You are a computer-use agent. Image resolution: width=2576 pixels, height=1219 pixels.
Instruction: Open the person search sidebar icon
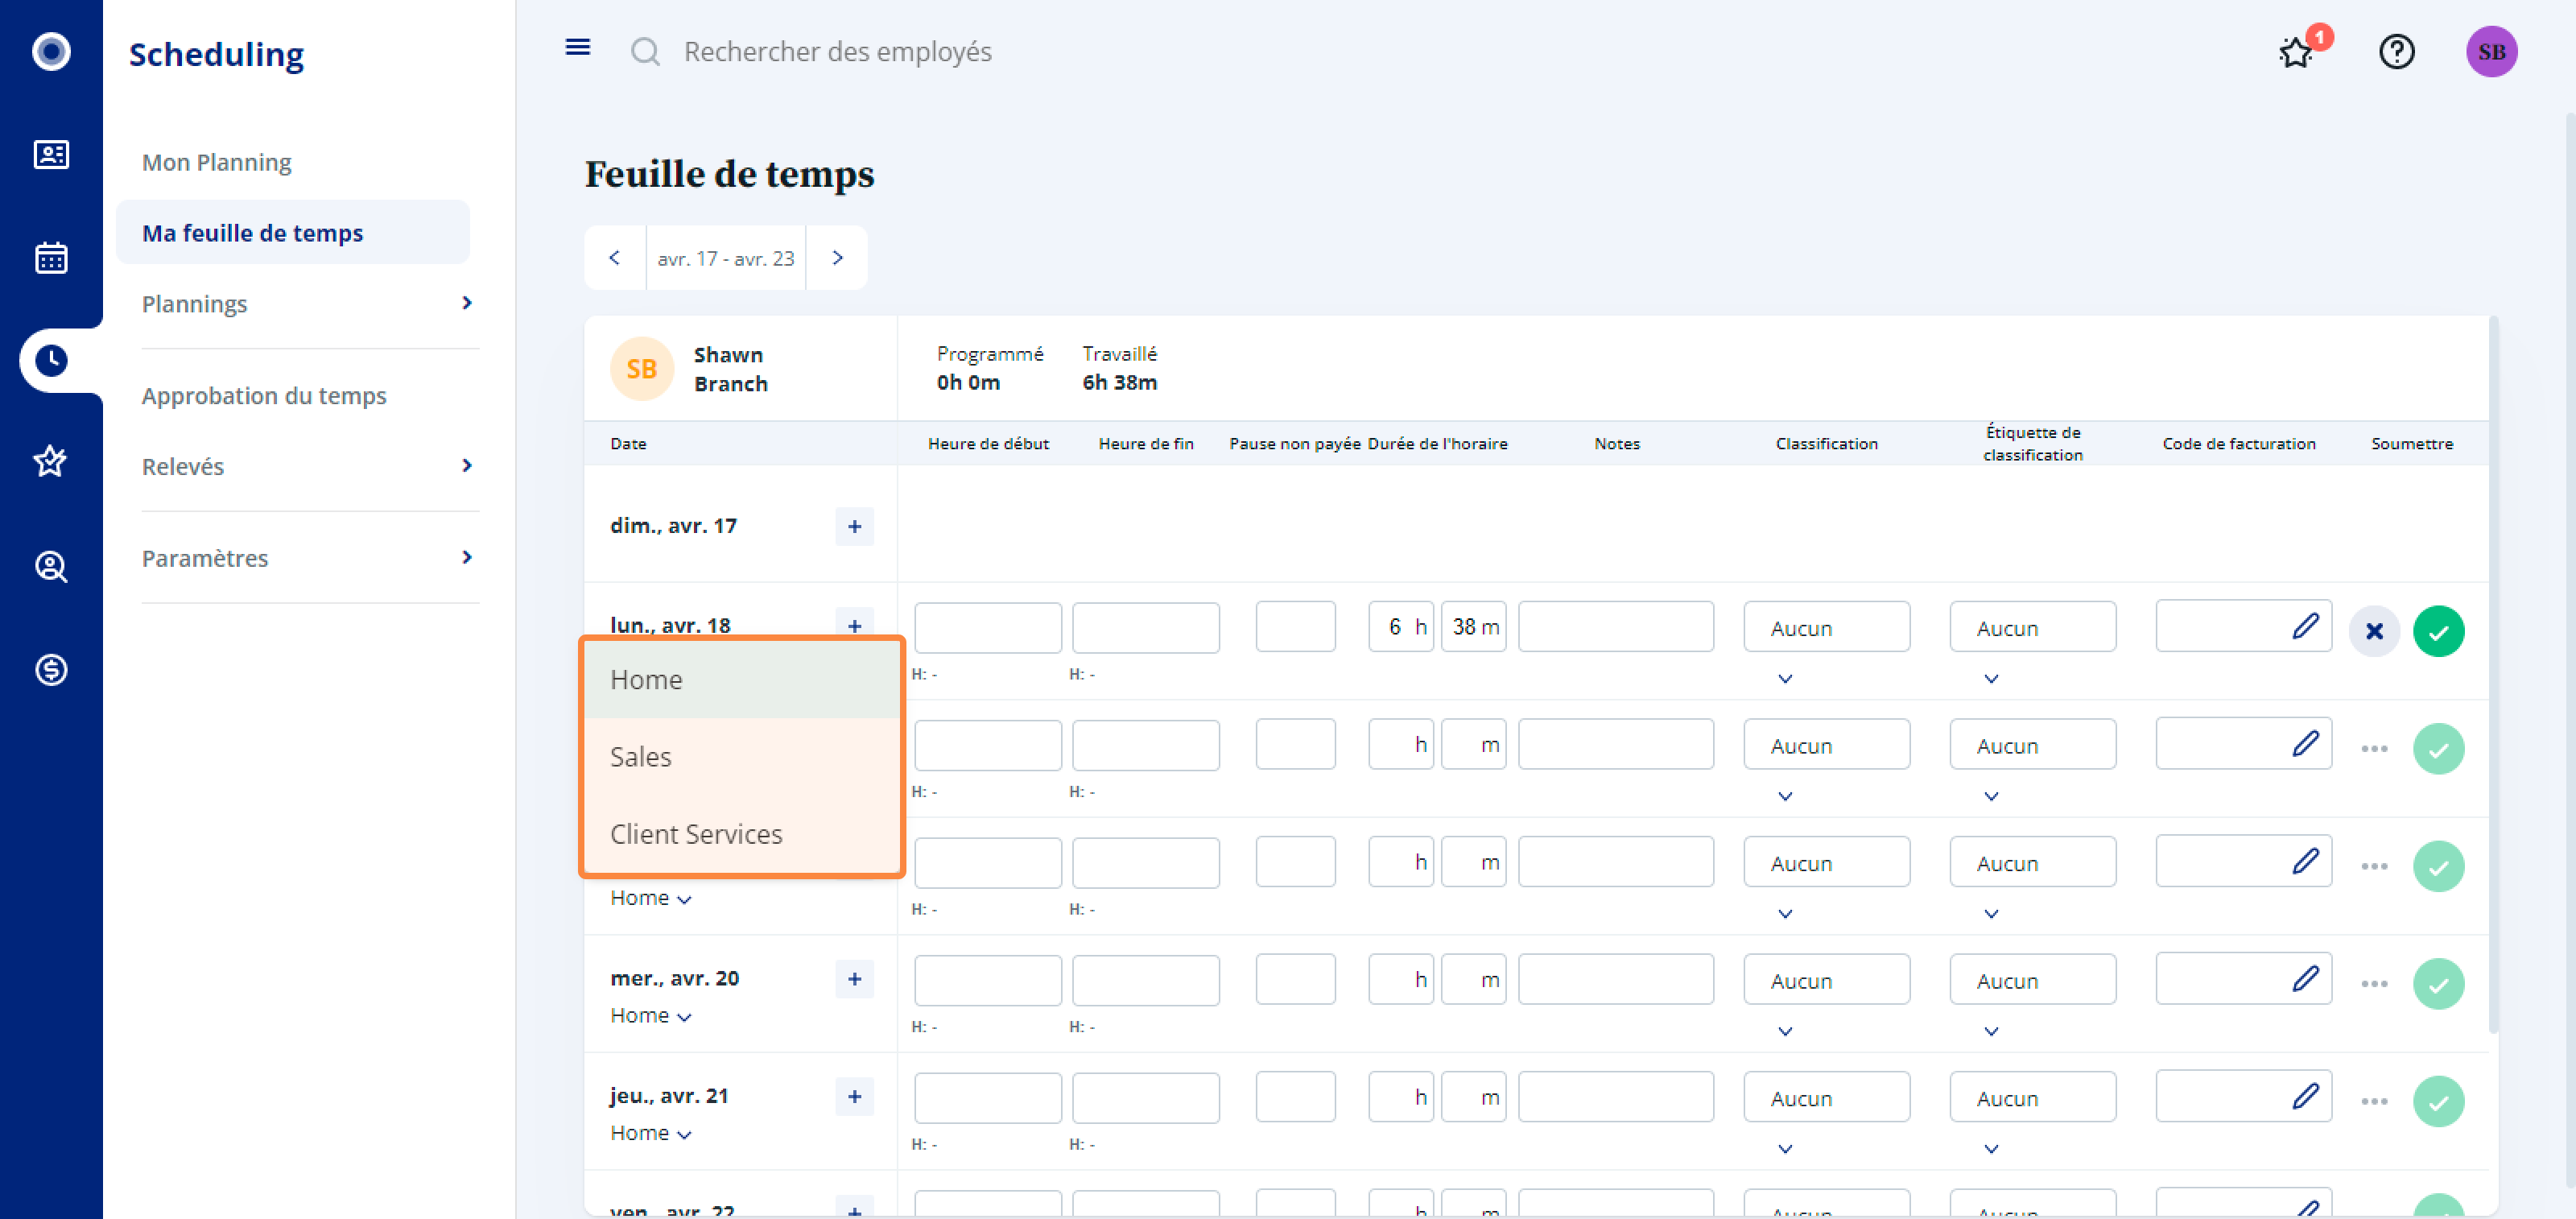pos(51,566)
